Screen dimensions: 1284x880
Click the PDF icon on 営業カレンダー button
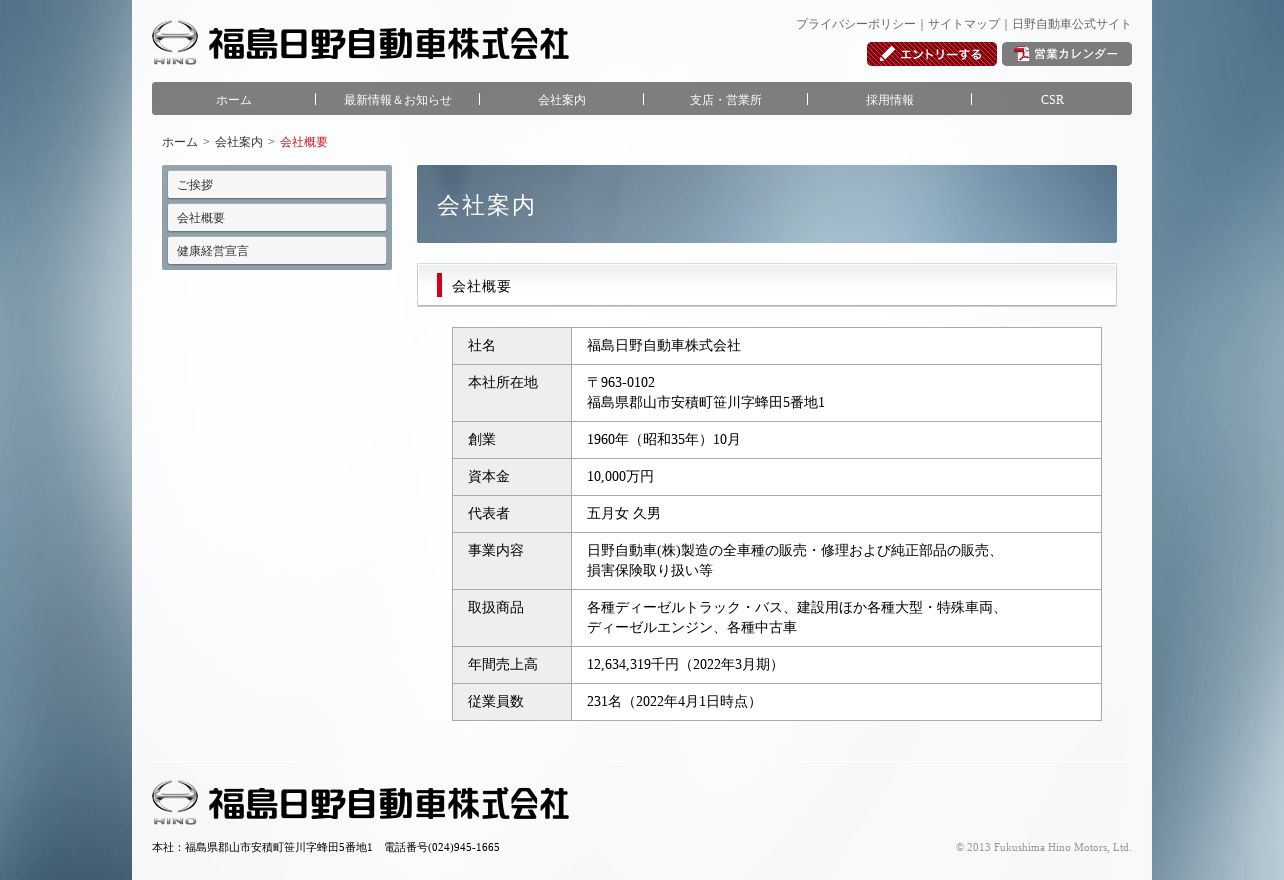click(1021, 54)
